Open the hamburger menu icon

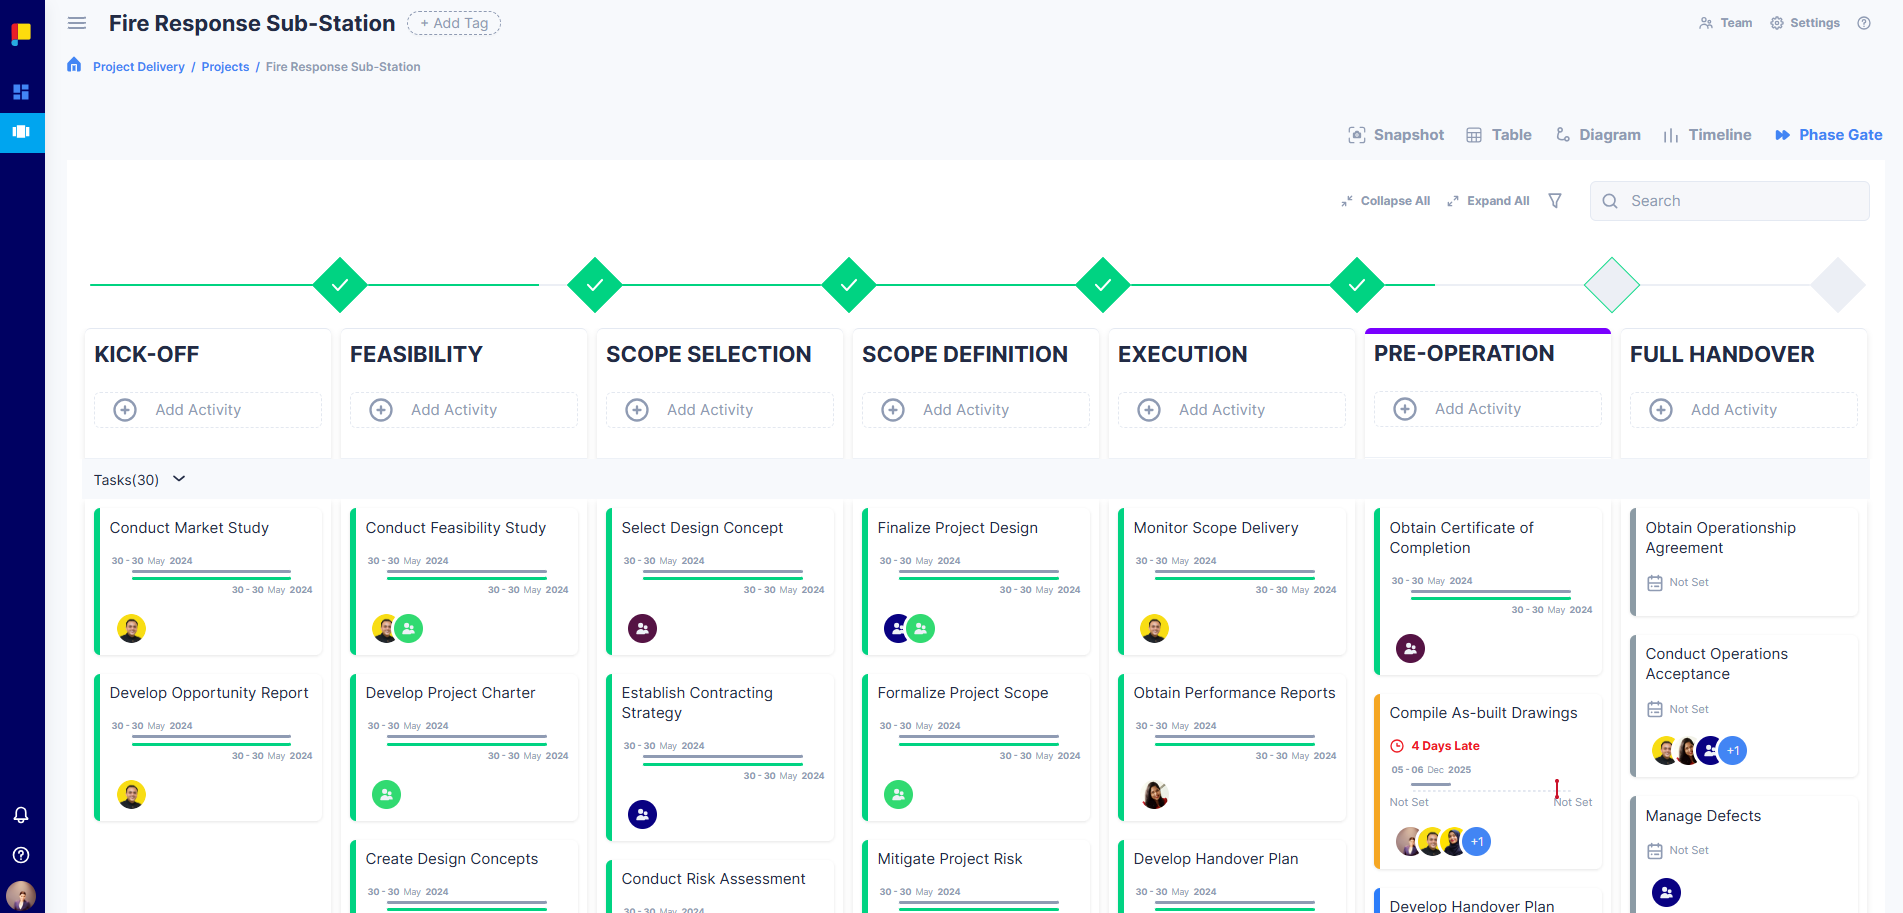pos(77,23)
